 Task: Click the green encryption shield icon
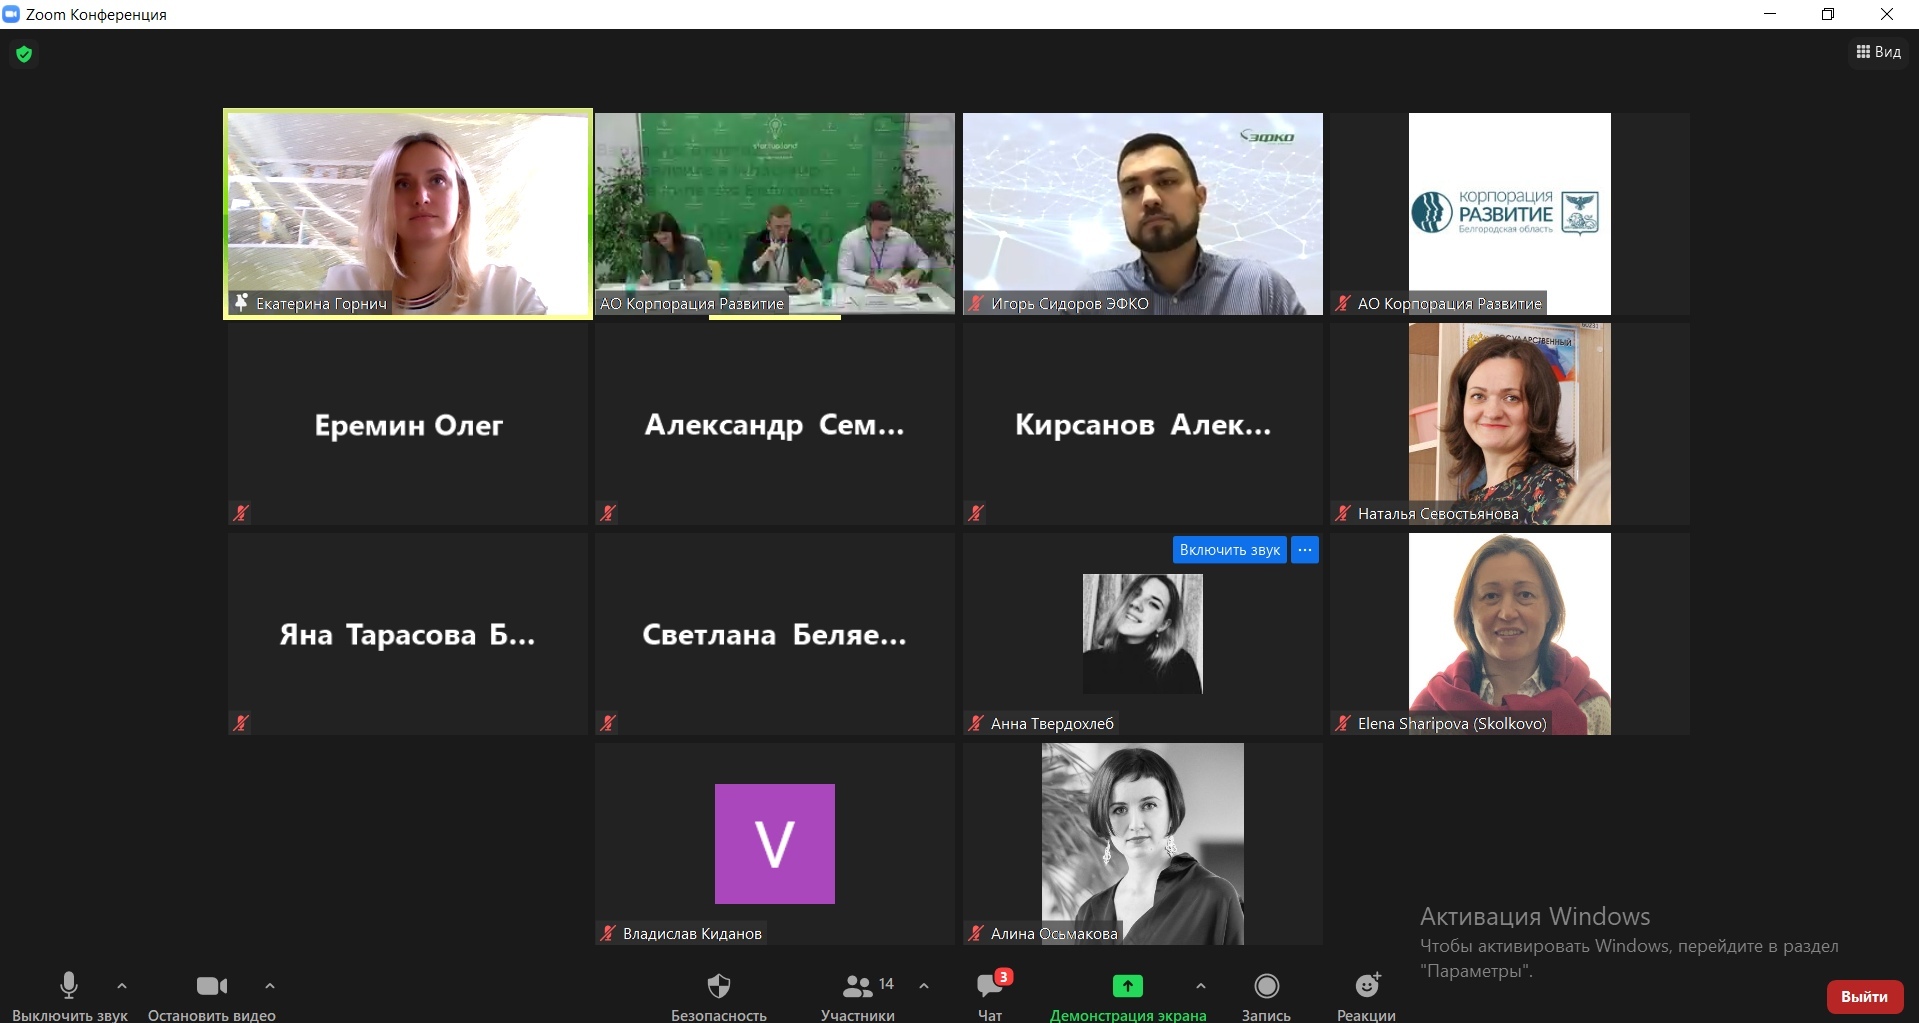[24, 54]
